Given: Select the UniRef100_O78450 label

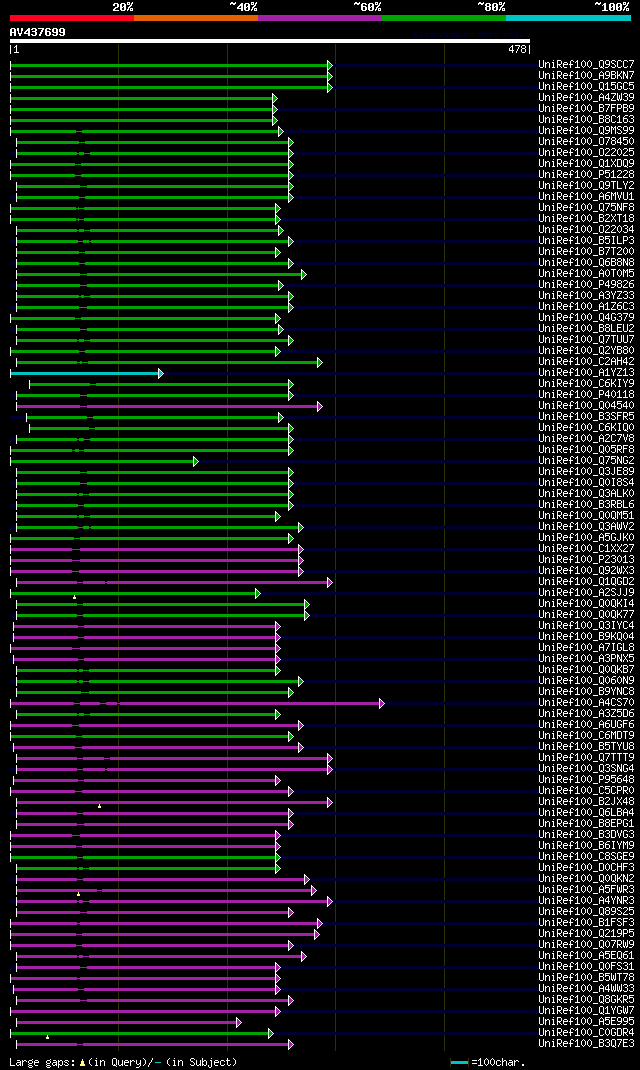Looking at the screenshot, I should point(586,142).
